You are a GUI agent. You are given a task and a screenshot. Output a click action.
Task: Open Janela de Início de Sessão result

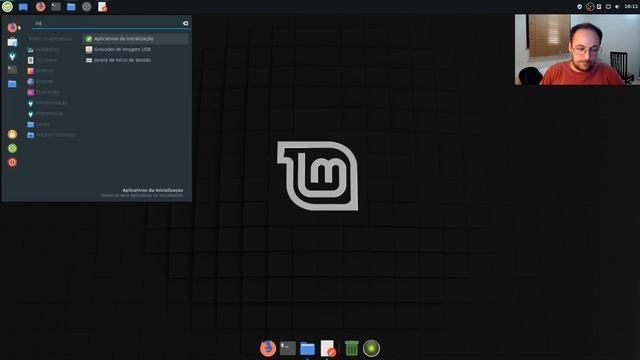(136, 60)
